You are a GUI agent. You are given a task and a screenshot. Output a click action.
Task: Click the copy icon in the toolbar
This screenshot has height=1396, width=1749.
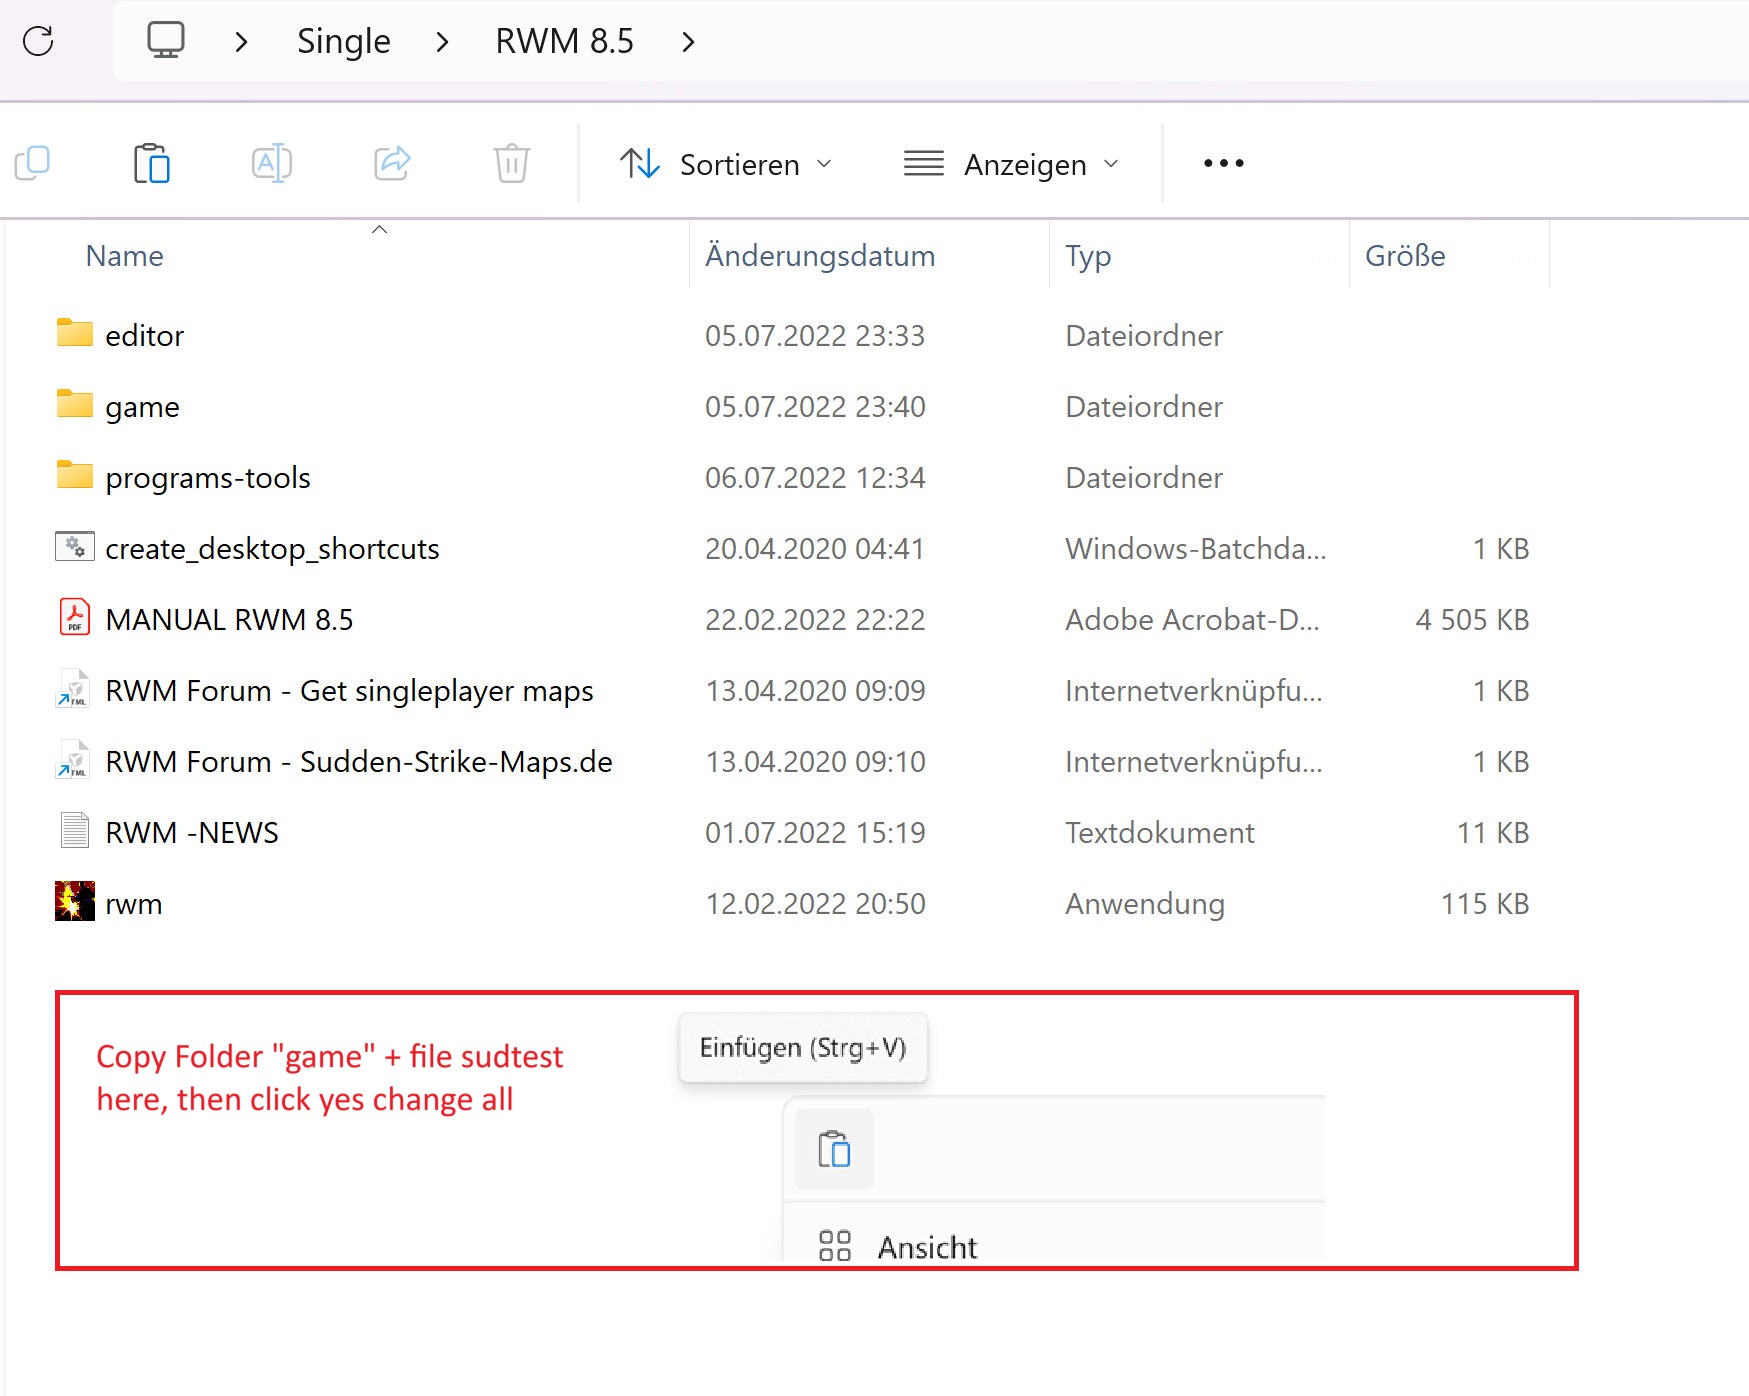pyautogui.click(x=32, y=163)
